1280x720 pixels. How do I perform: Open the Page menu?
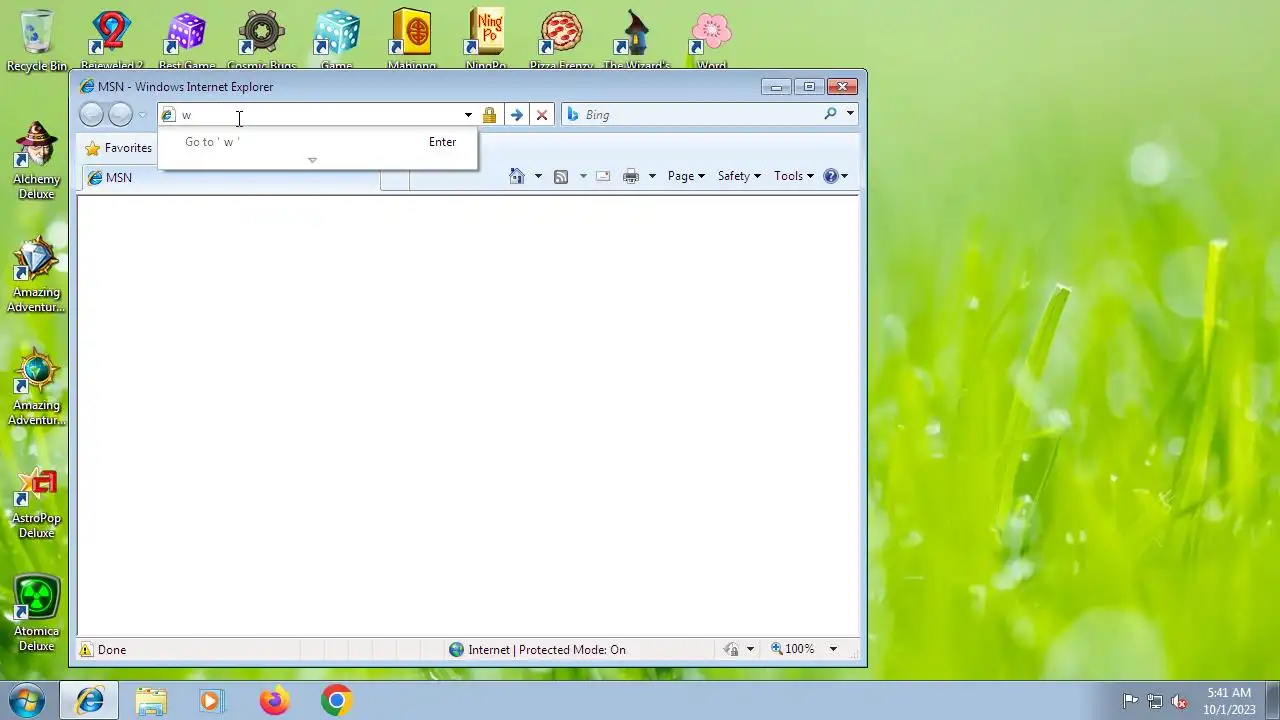click(686, 176)
